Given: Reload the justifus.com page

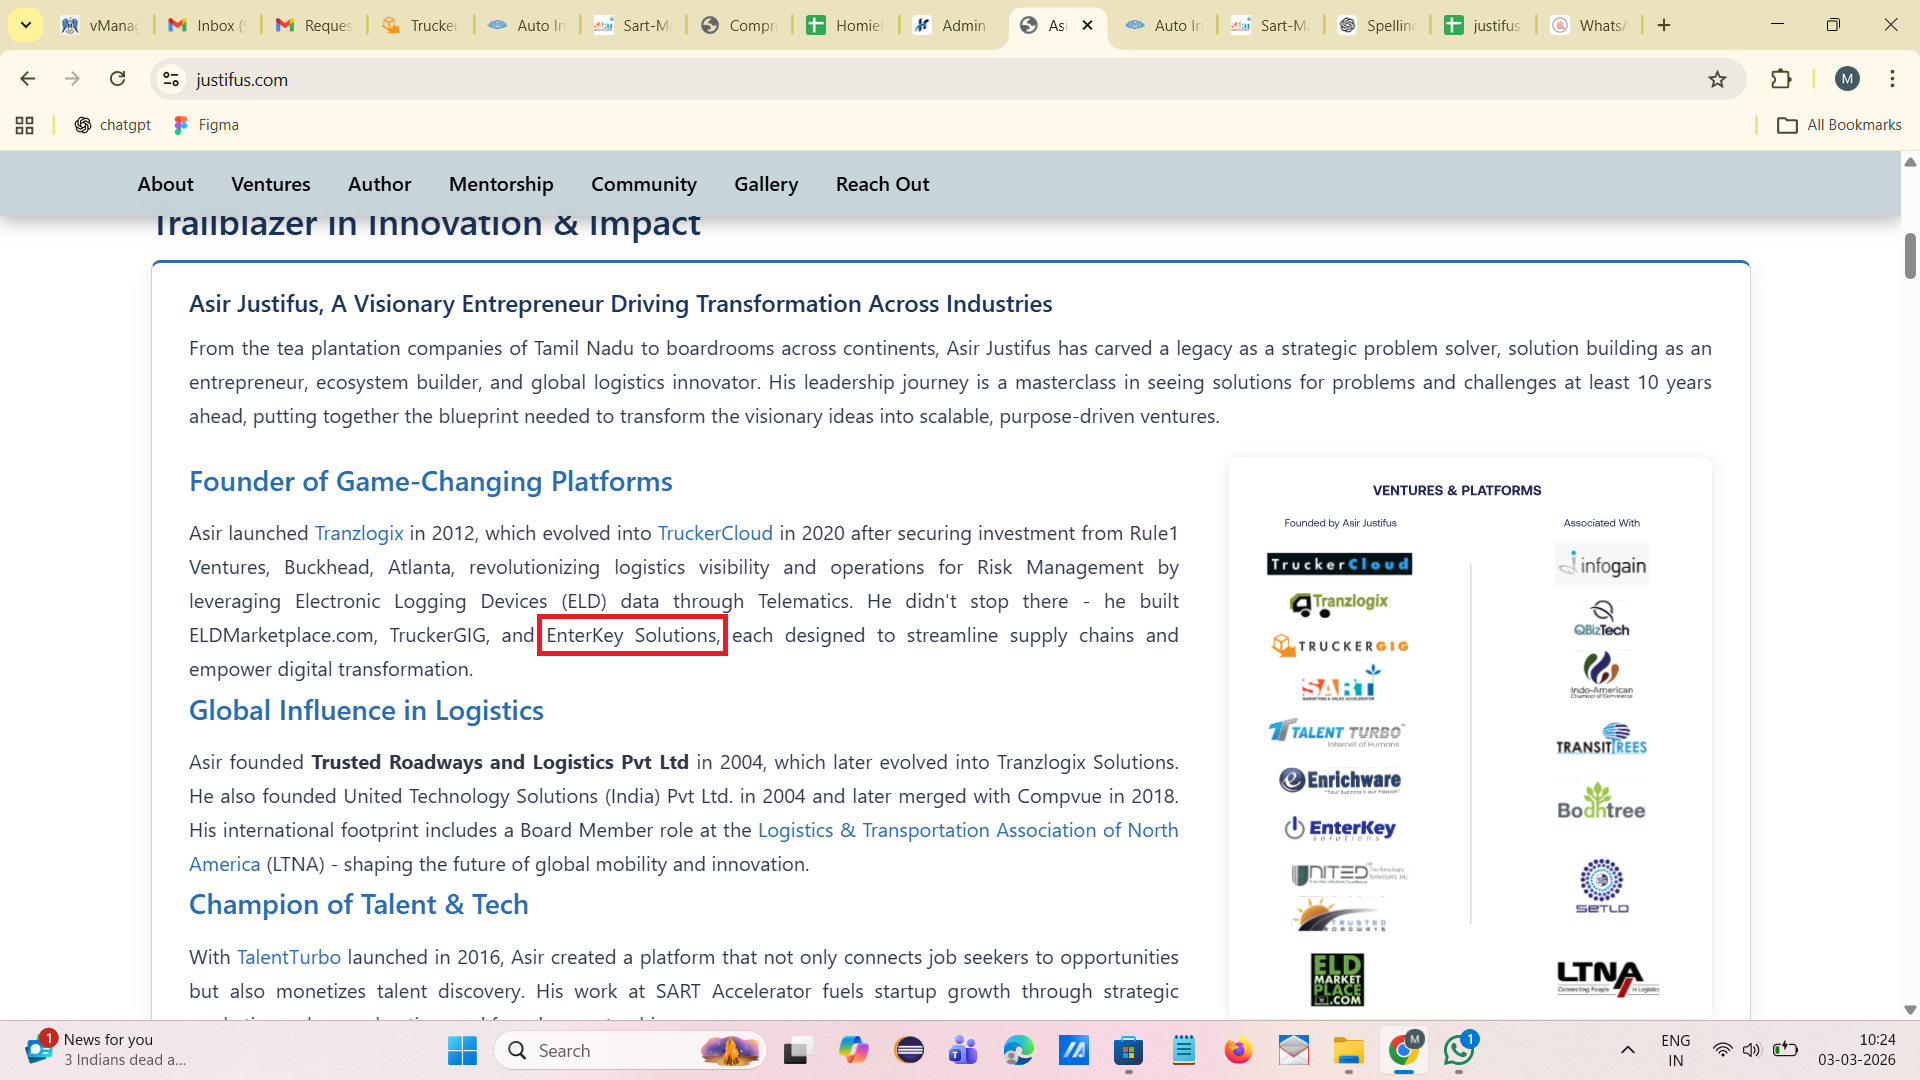Looking at the screenshot, I should 118,79.
